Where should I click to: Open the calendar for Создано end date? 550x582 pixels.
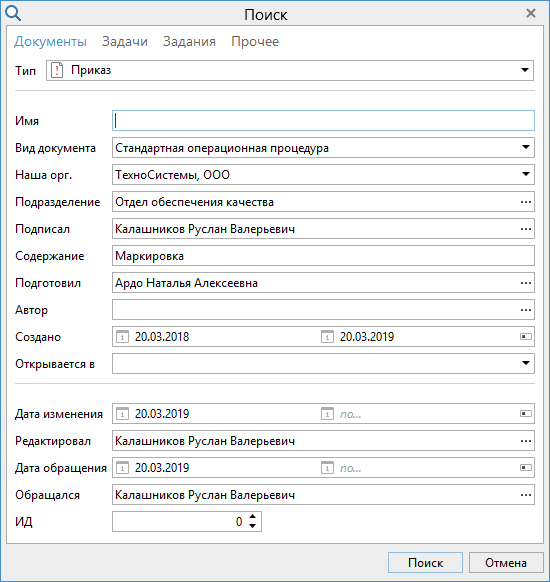[327, 337]
